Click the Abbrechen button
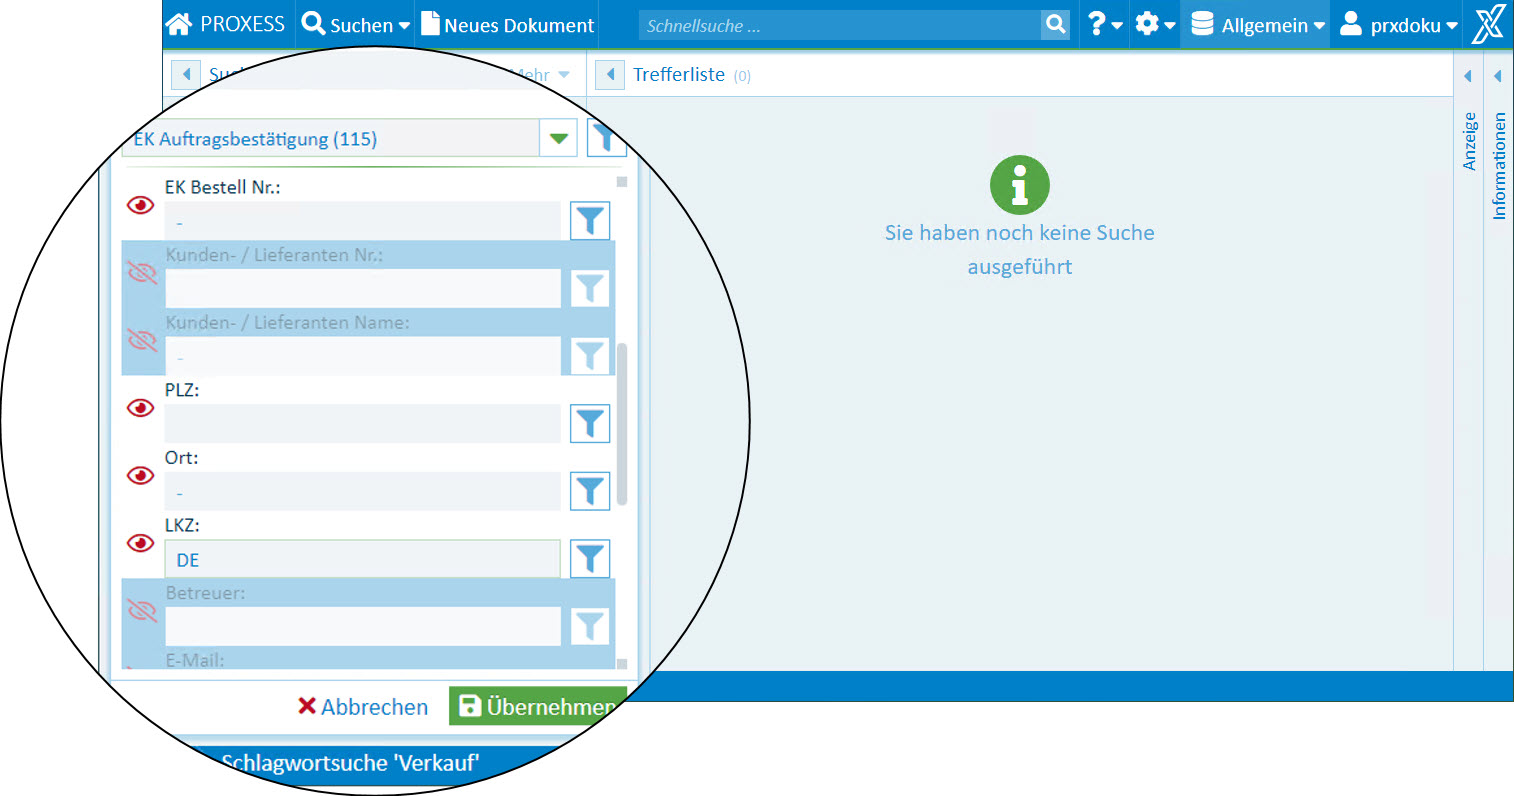This screenshot has width=1514, height=796. click(x=363, y=707)
